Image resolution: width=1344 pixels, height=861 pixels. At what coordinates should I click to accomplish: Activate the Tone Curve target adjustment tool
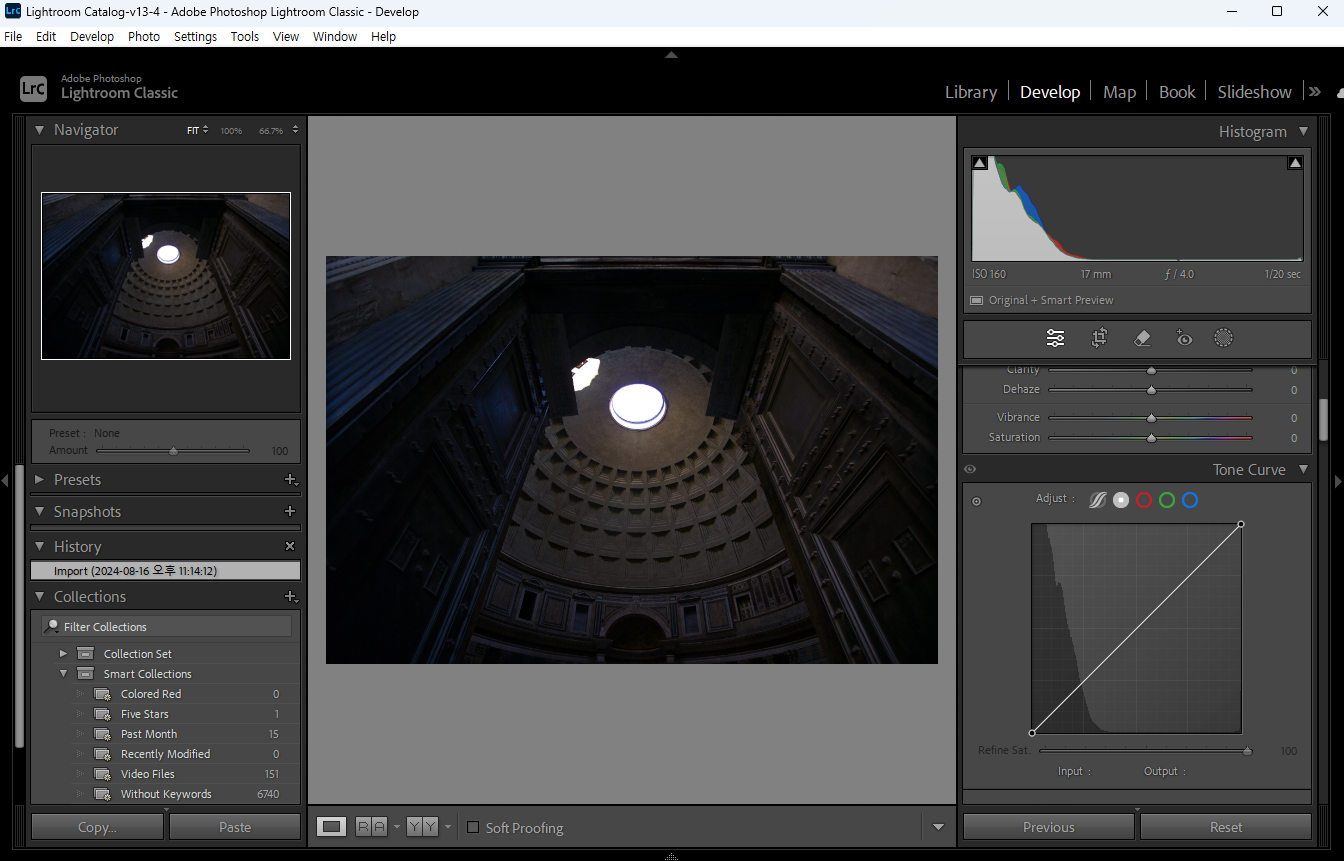(x=977, y=501)
